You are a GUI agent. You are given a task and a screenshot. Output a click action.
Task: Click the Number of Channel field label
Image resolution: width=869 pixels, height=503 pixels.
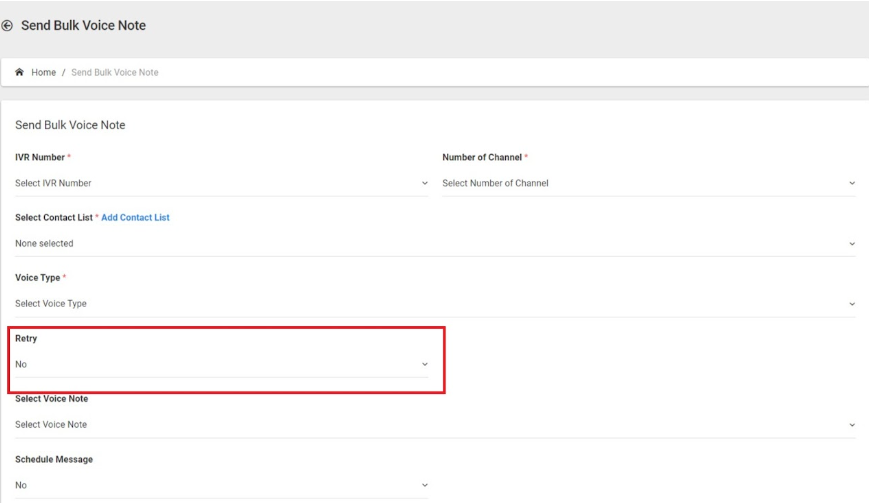coord(482,157)
